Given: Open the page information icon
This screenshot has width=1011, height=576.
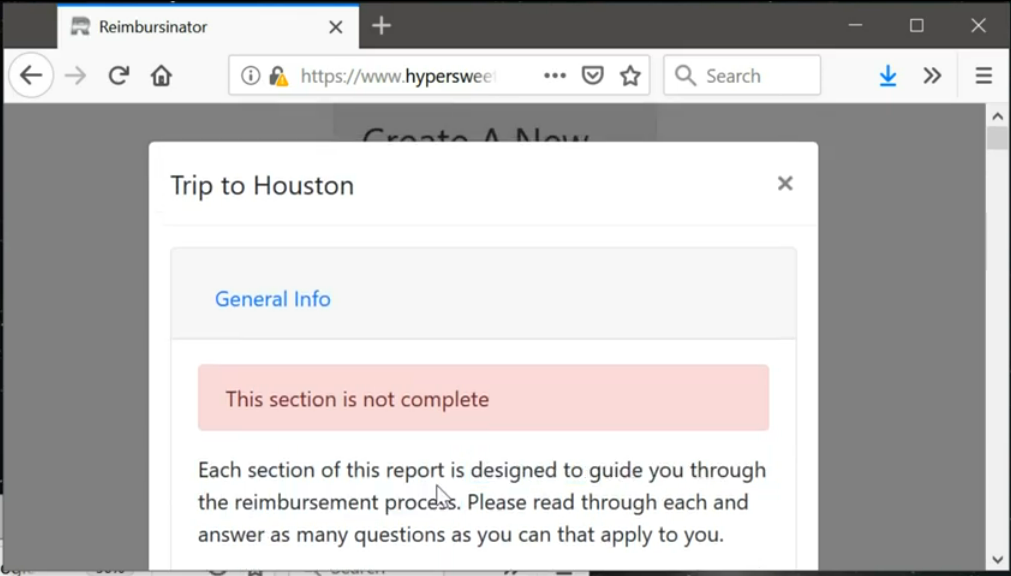Looking at the screenshot, I should coord(249,75).
